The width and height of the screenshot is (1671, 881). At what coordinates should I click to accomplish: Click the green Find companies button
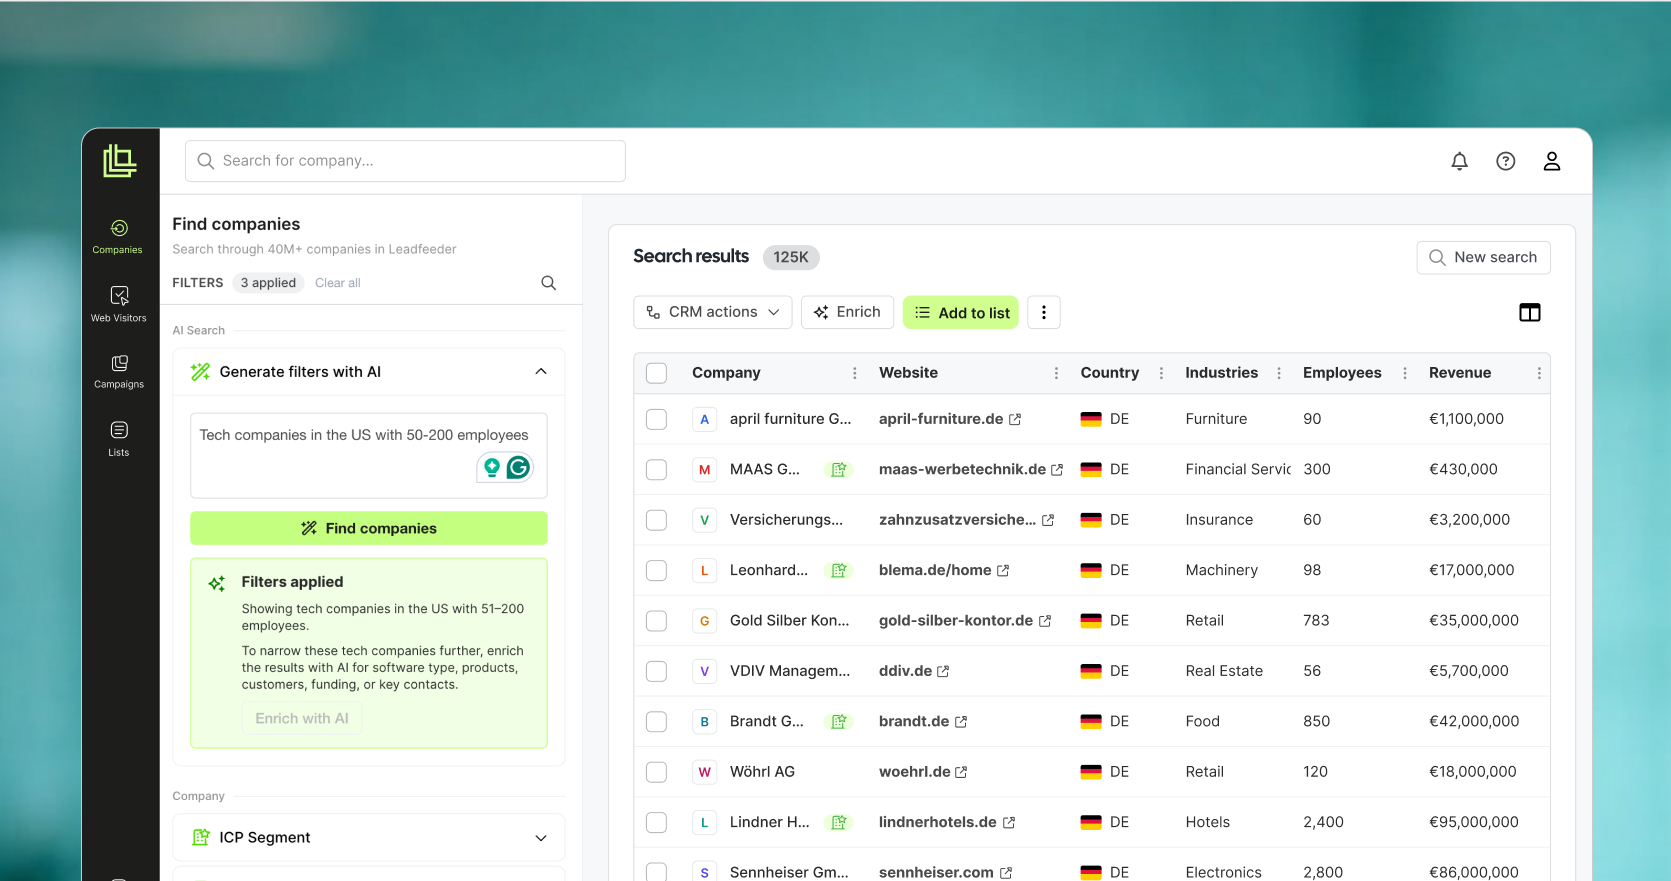(369, 528)
